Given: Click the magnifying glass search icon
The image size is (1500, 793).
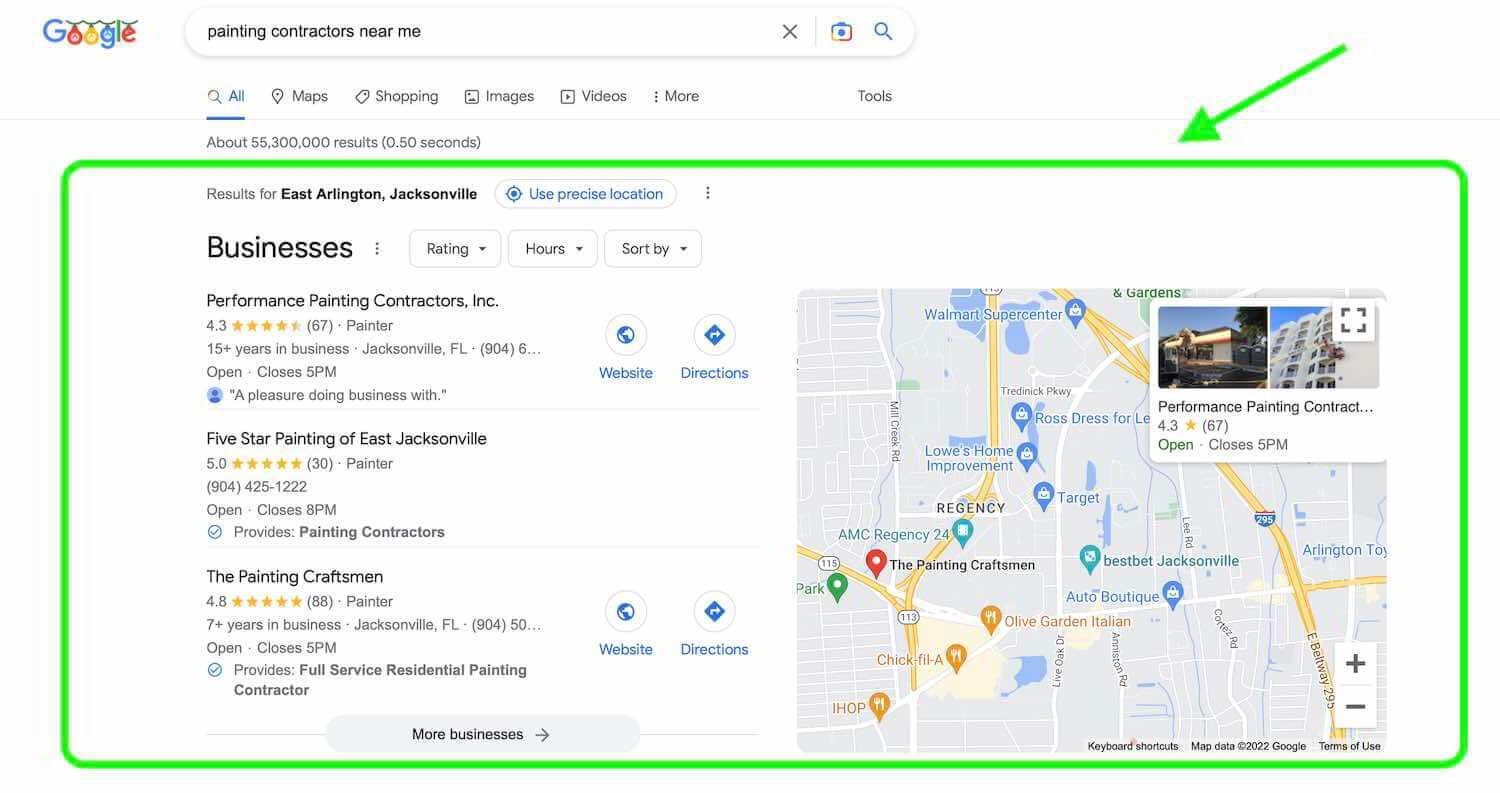Looking at the screenshot, I should pyautogui.click(x=883, y=31).
